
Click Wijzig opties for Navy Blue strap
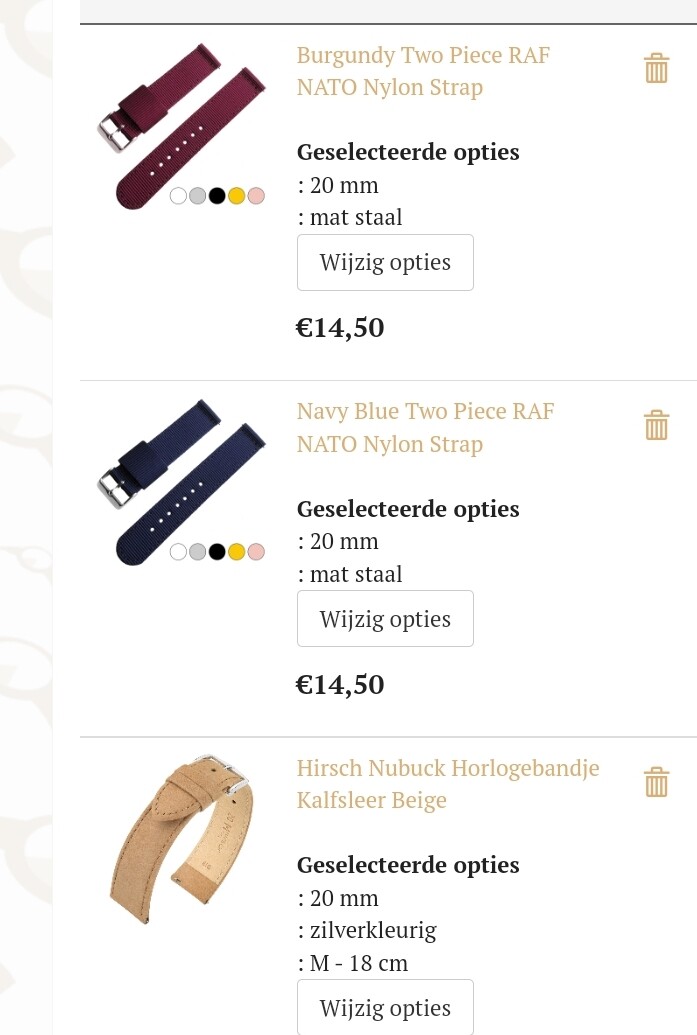pos(385,618)
